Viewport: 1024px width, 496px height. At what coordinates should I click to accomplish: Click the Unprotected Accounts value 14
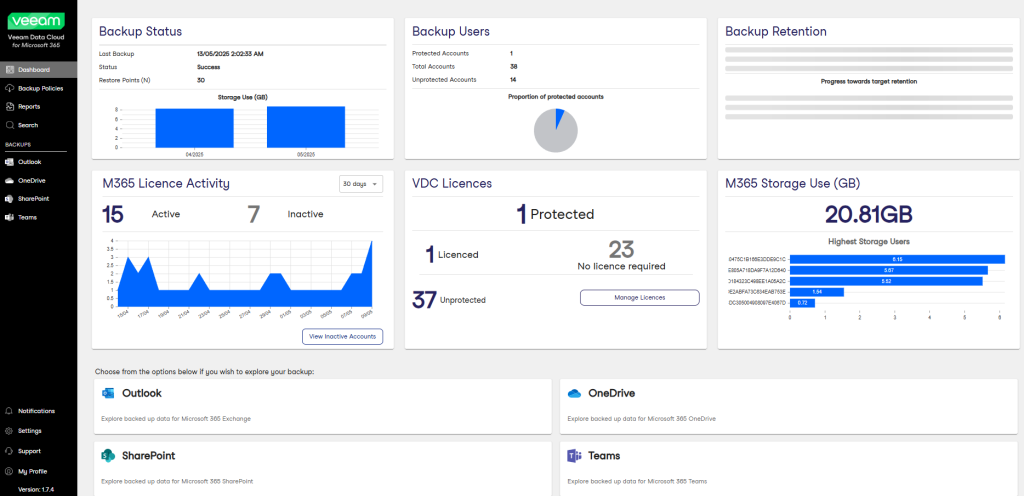coord(513,80)
